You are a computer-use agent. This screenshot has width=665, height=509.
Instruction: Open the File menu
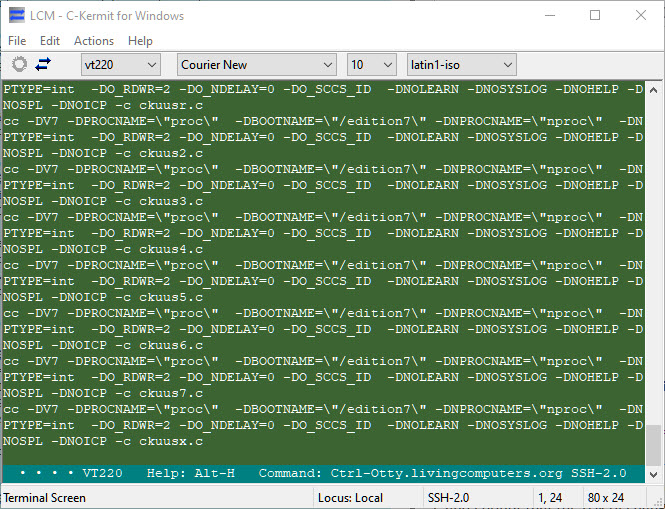(x=17, y=41)
